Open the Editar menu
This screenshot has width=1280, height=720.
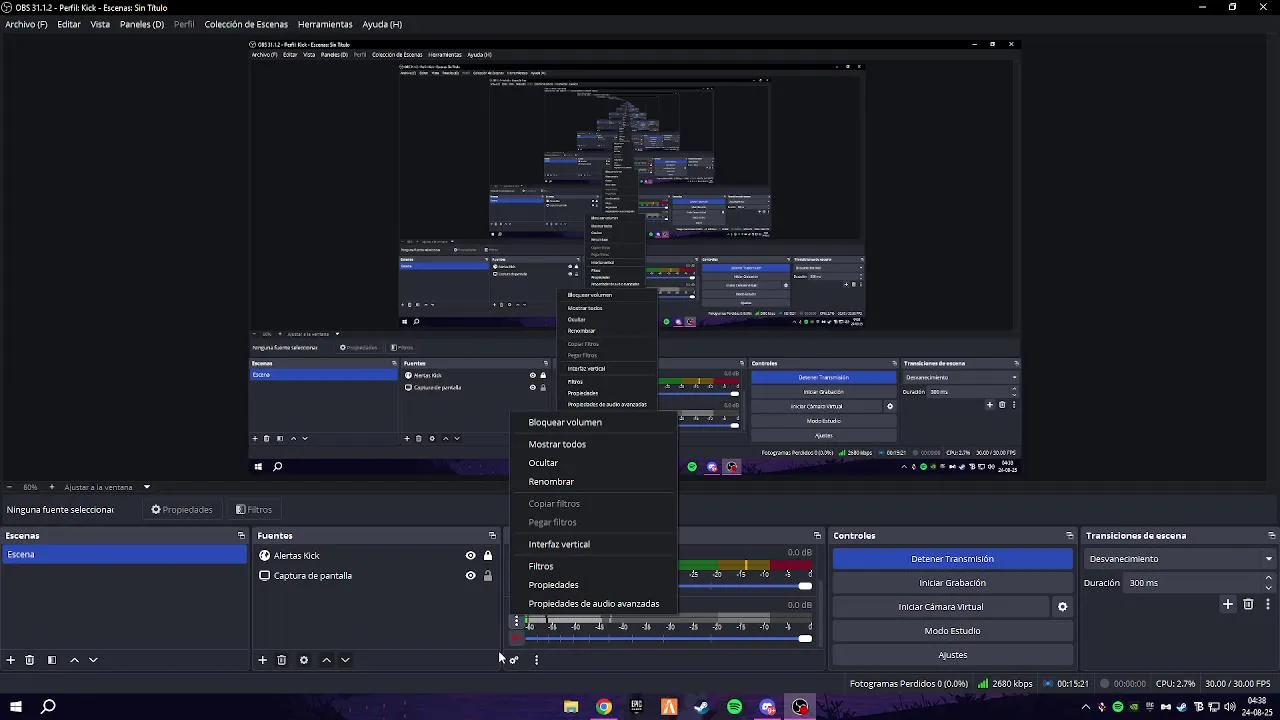(x=69, y=24)
